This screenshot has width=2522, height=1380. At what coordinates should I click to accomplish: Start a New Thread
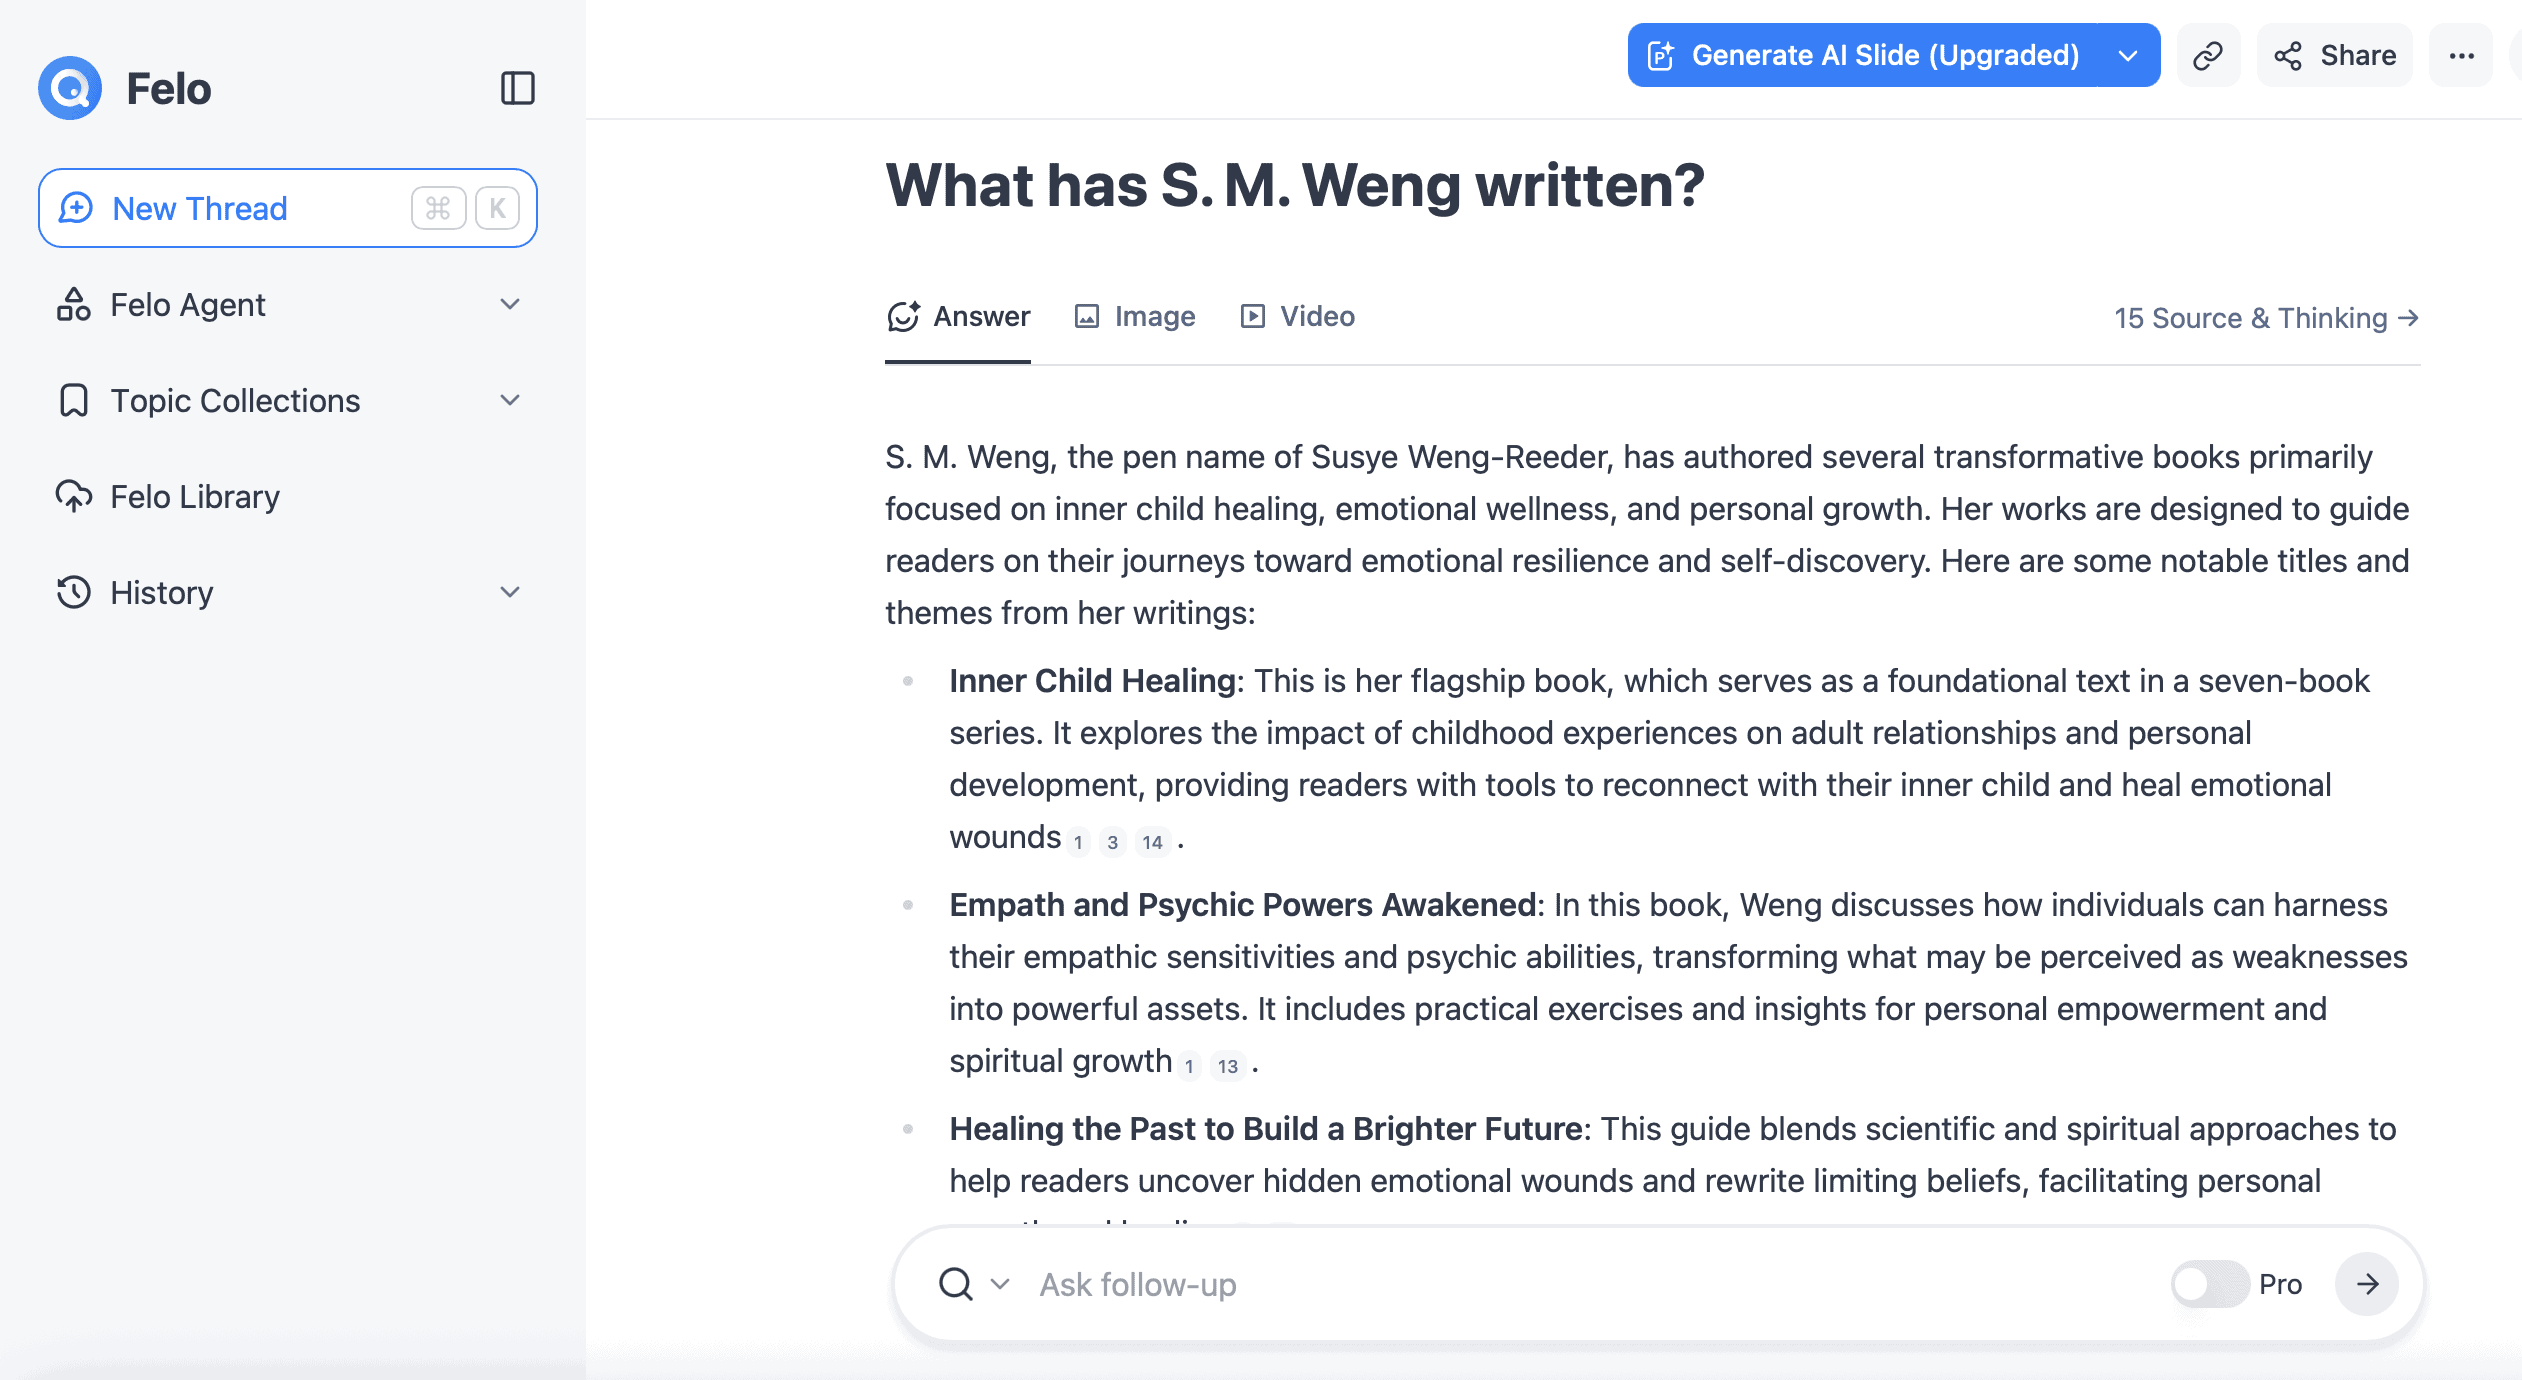(288, 208)
